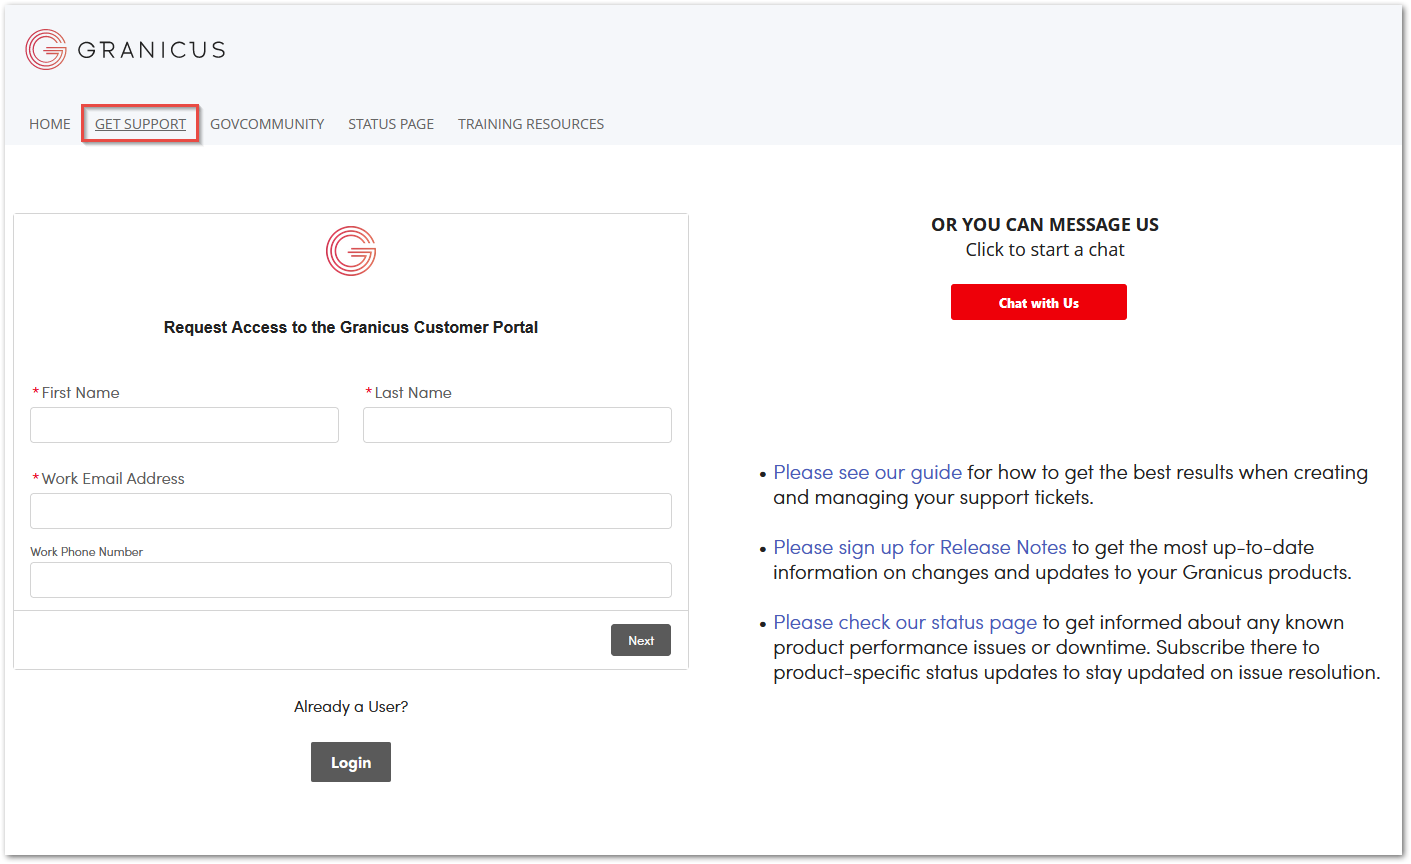Image resolution: width=1411 pixels, height=864 pixels.
Task: Open the HOME menu tab
Action: (x=49, y=123)
